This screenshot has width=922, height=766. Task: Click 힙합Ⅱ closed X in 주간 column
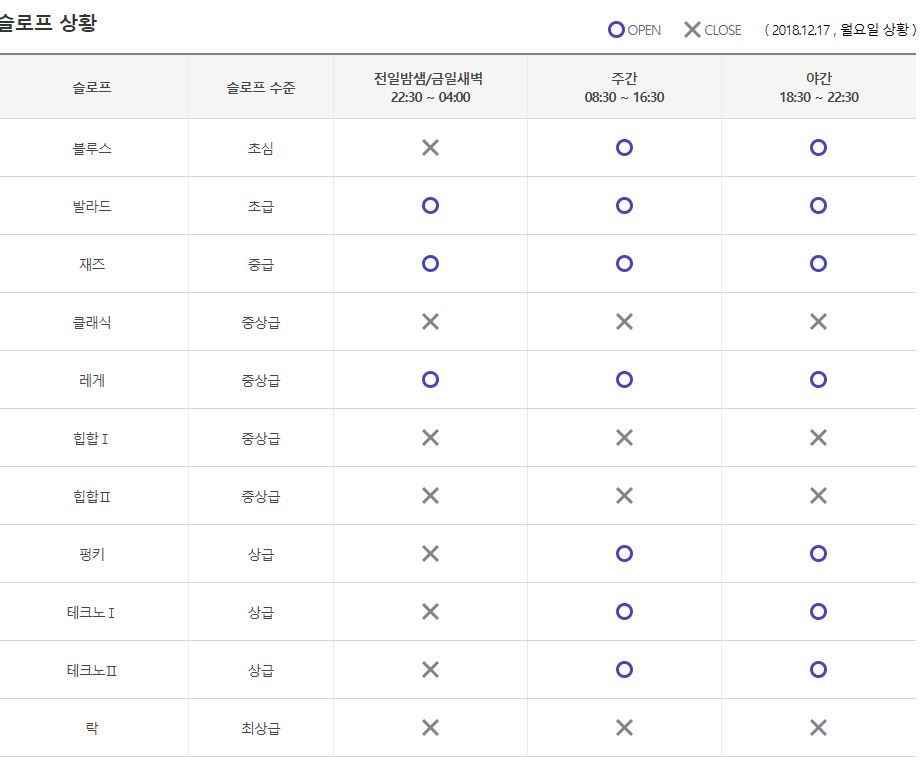pyautogui.click(x=624, y=496)
